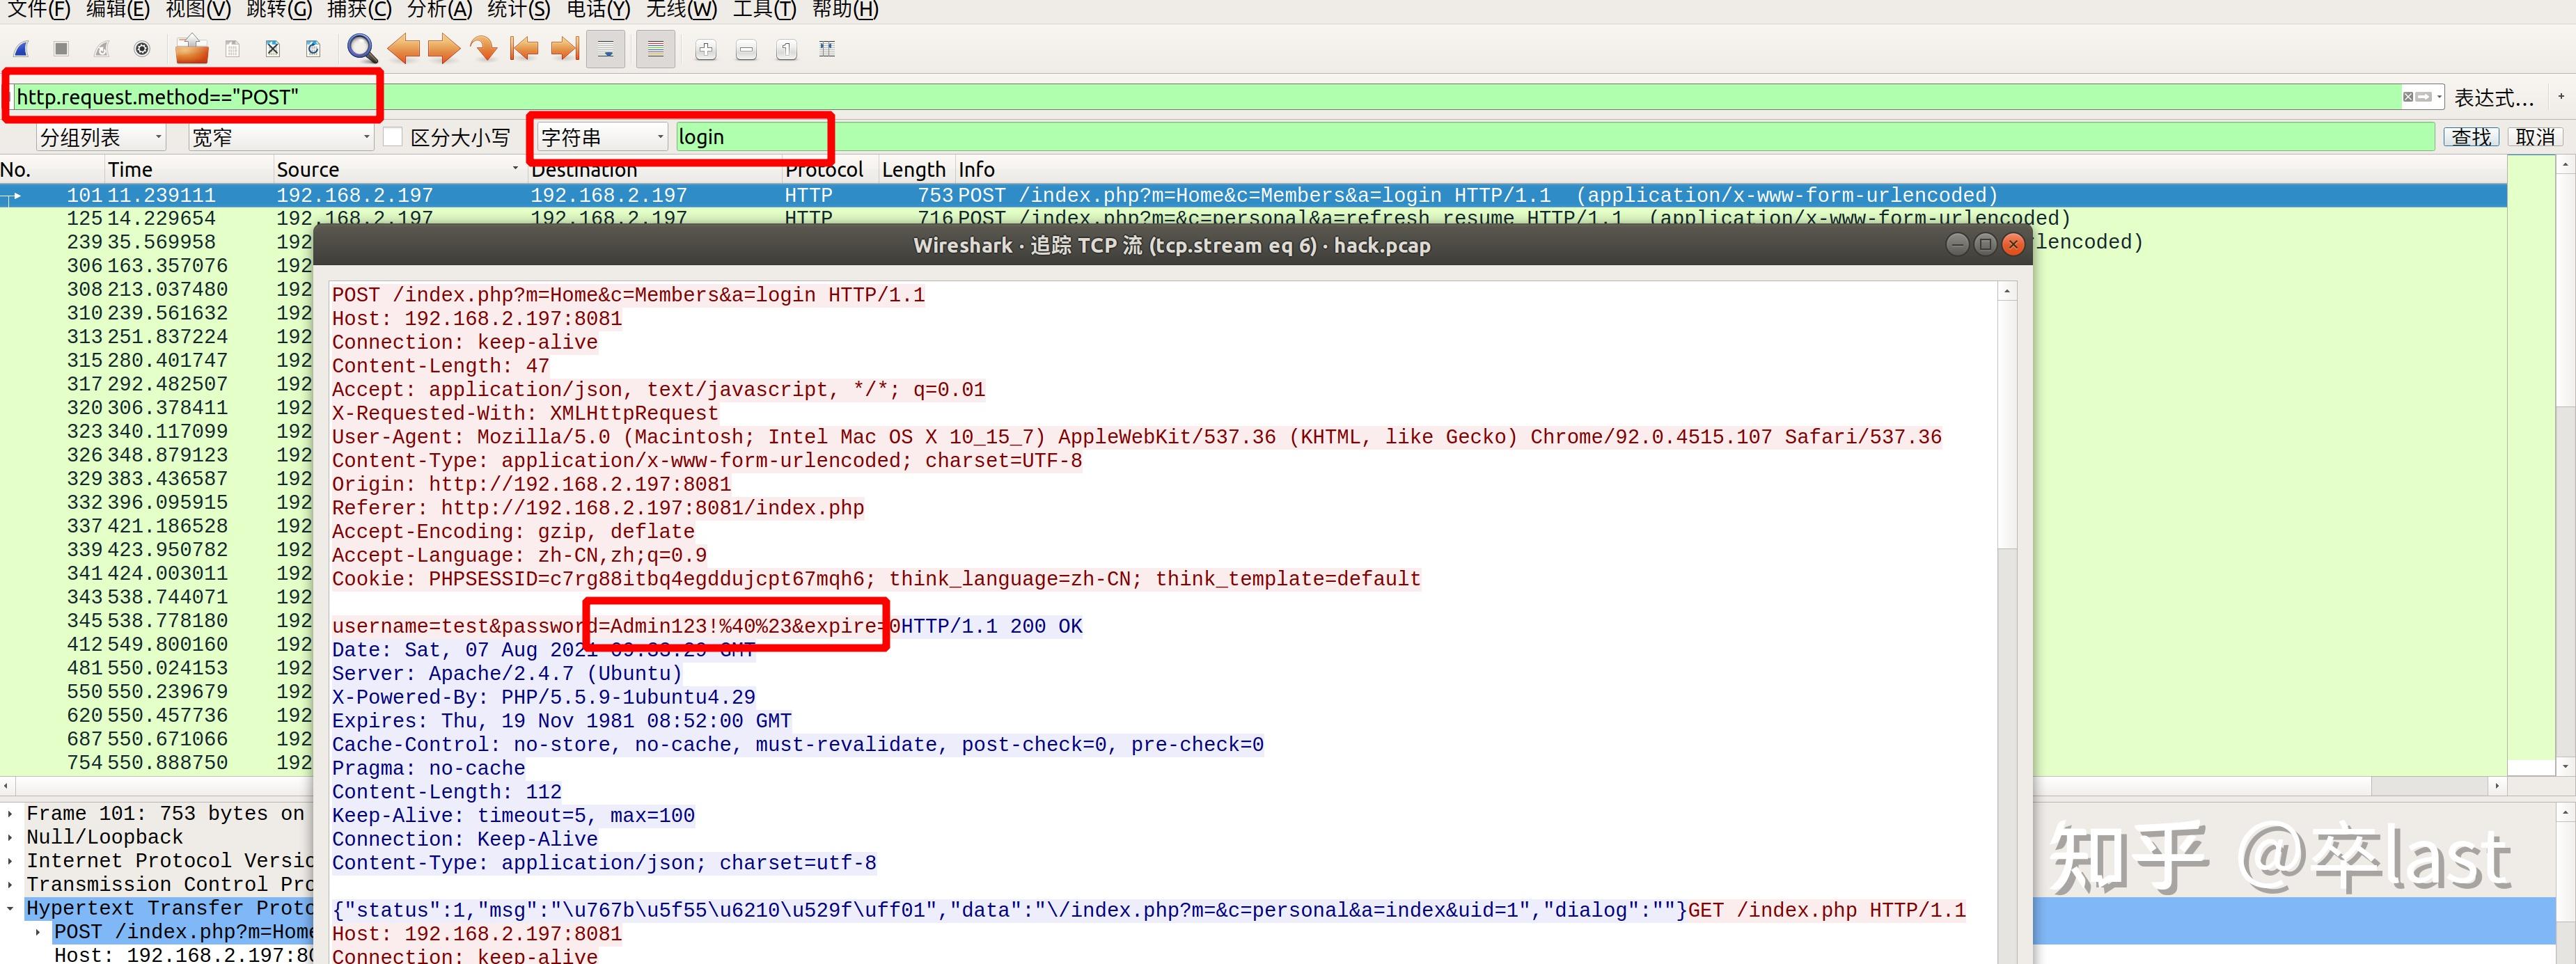This screenshot has width=2576, height=964.
Task: Toggle packet list colorize icon
Action: (655, 49)
